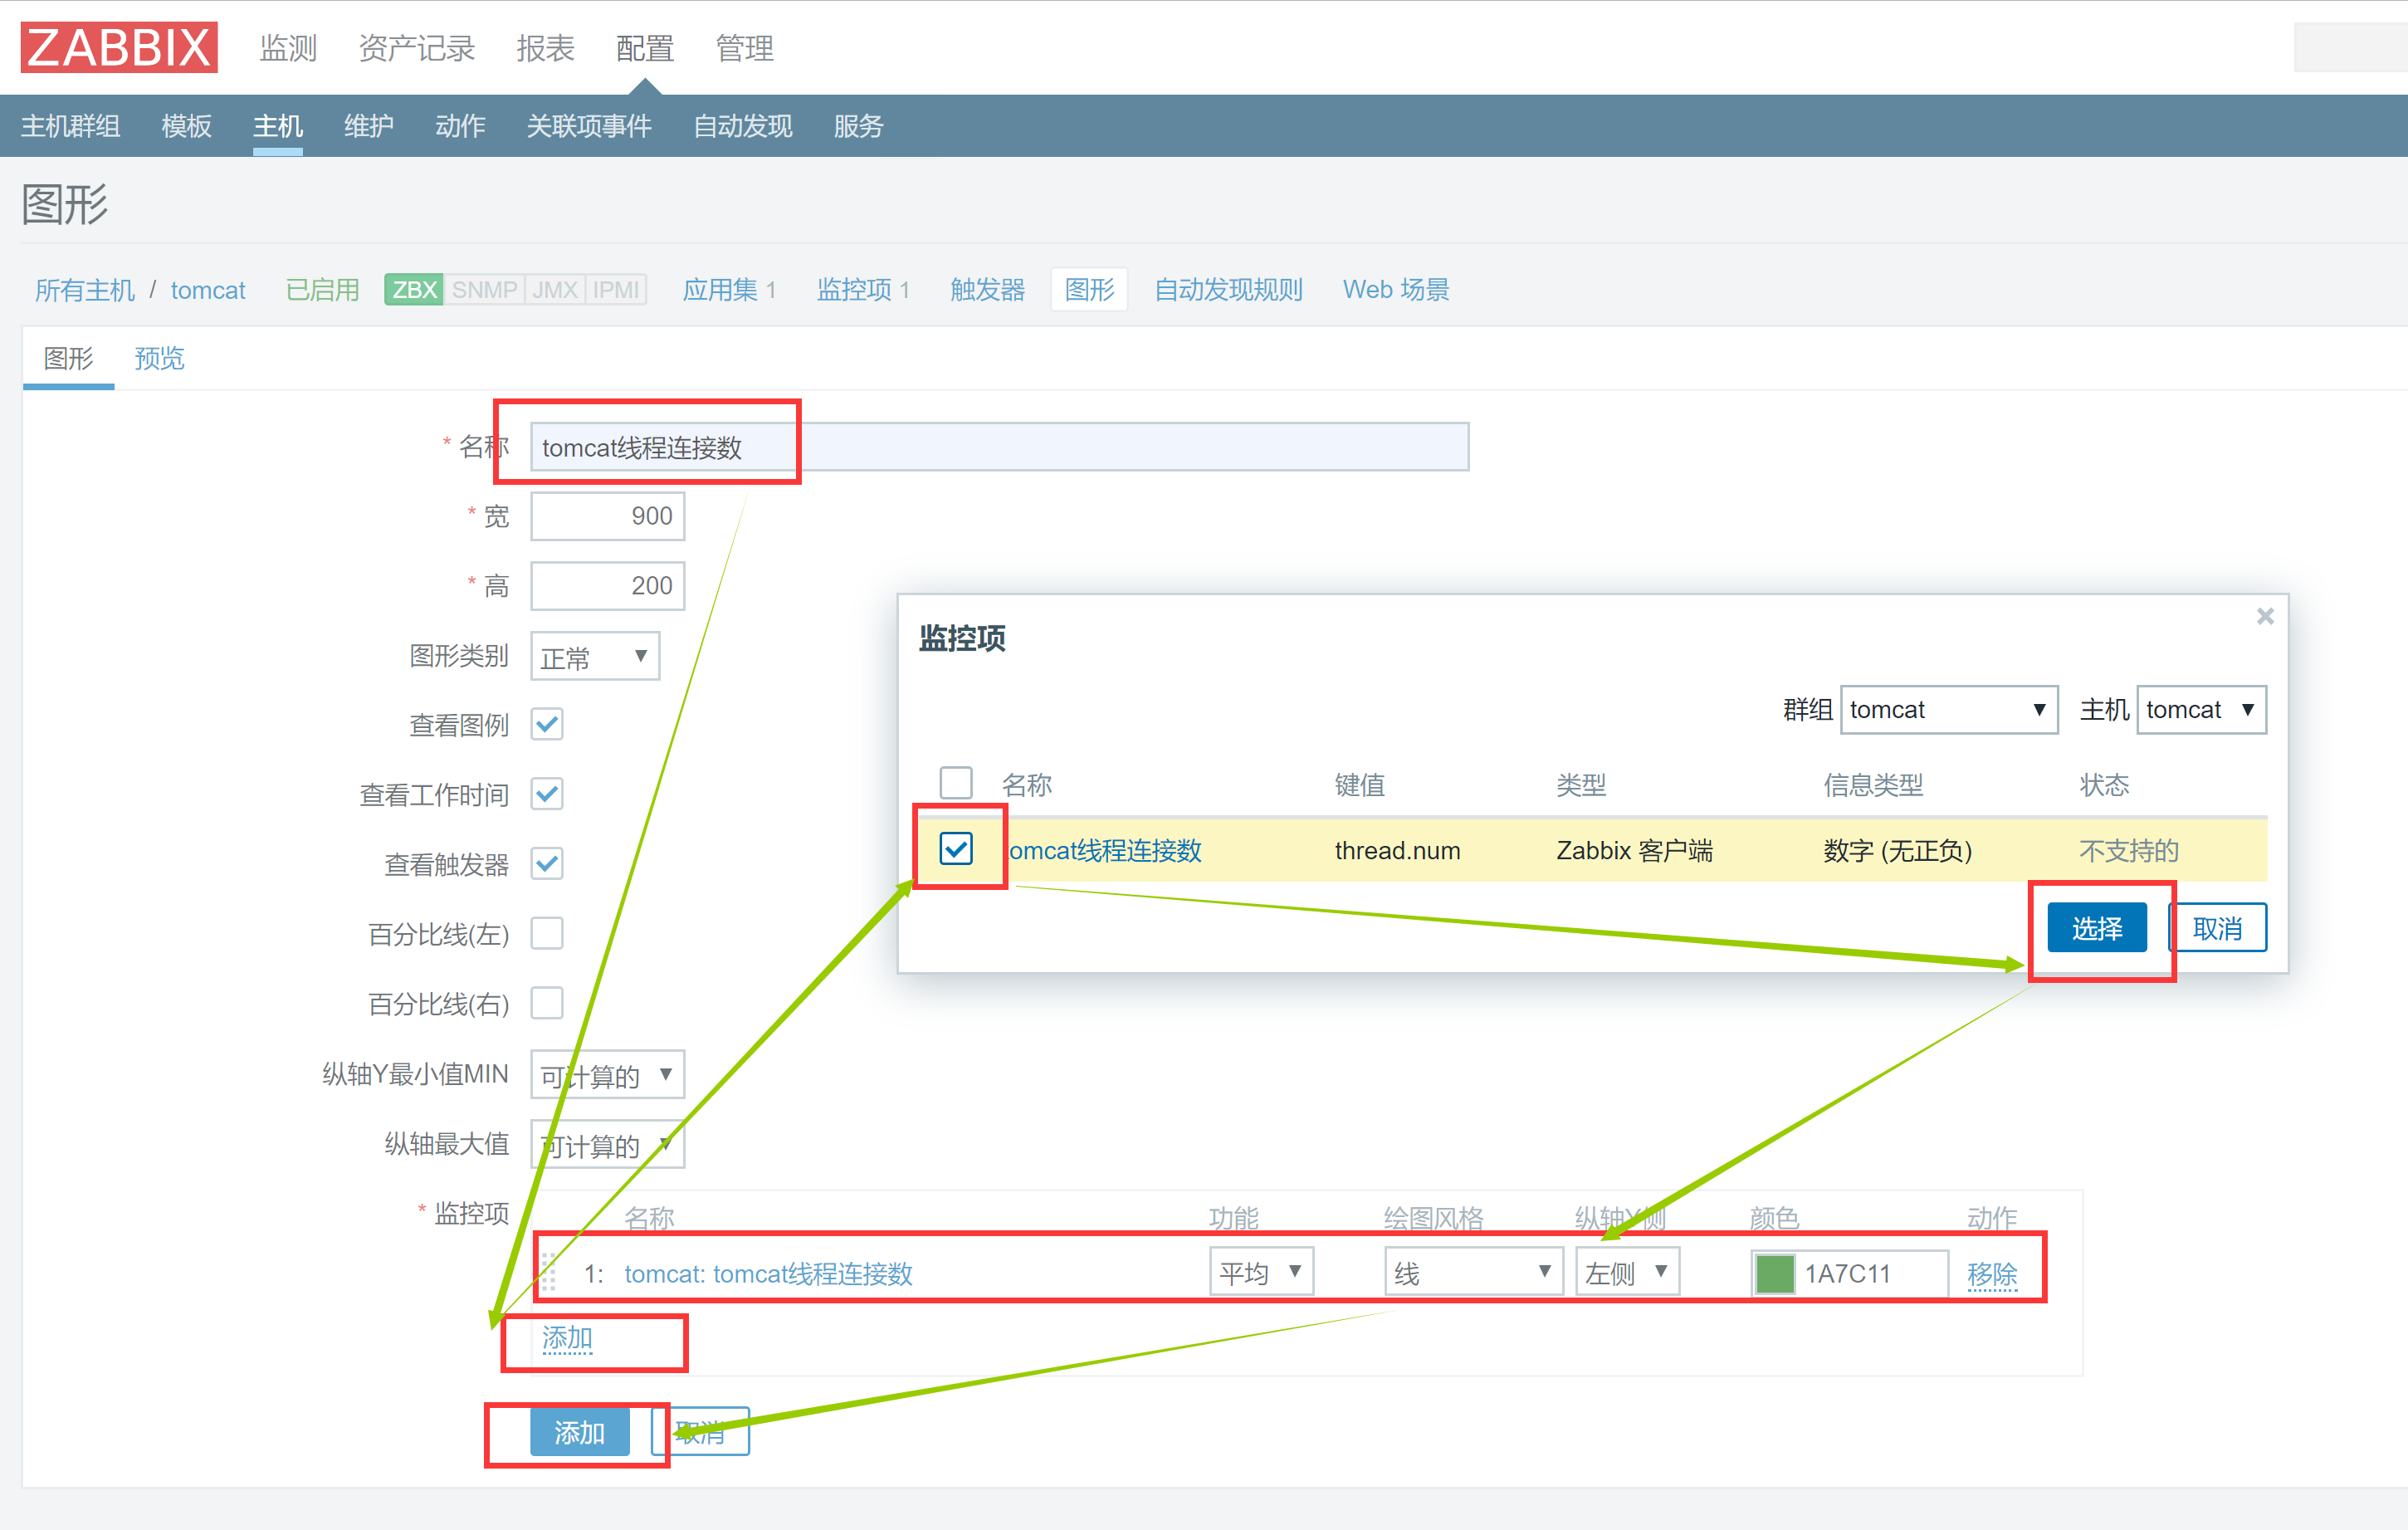Click the ZABBIX logo
The height and width of the screenshot is (1530, 2408).
[119, 47]
